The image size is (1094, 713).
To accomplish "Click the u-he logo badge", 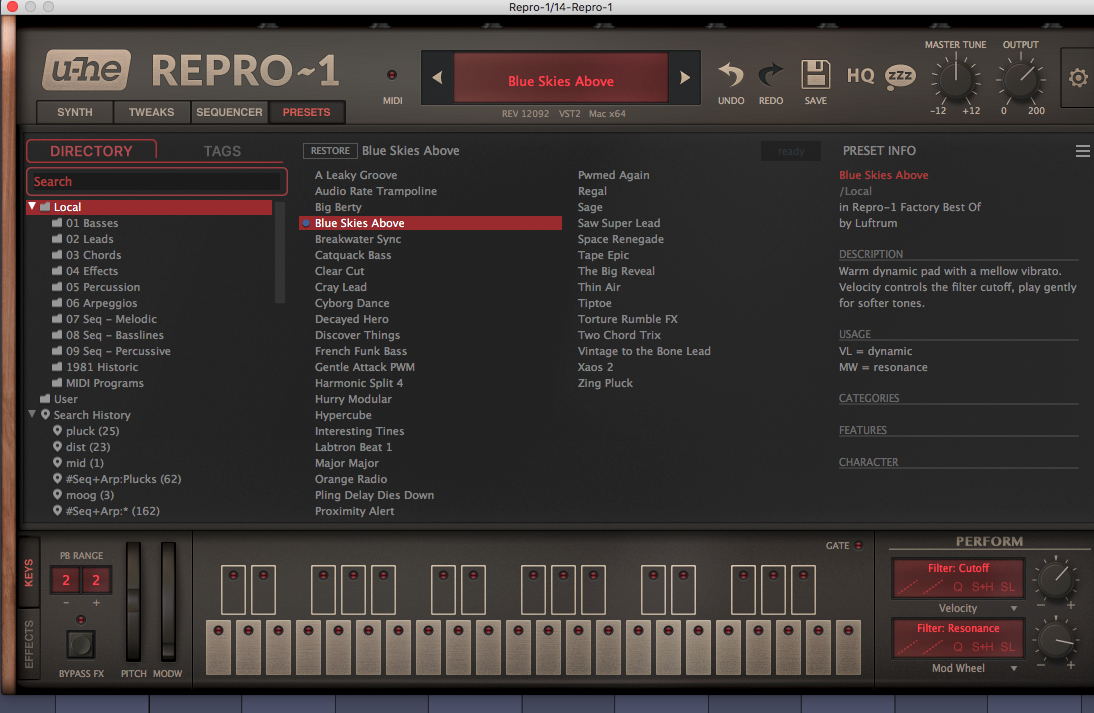I will 87,70.
